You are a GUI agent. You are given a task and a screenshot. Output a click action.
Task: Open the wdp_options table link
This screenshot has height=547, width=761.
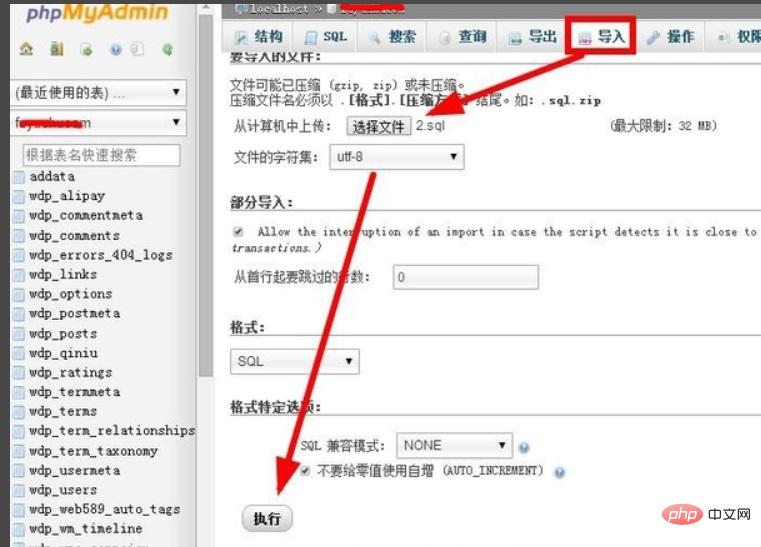coord(70,294)
